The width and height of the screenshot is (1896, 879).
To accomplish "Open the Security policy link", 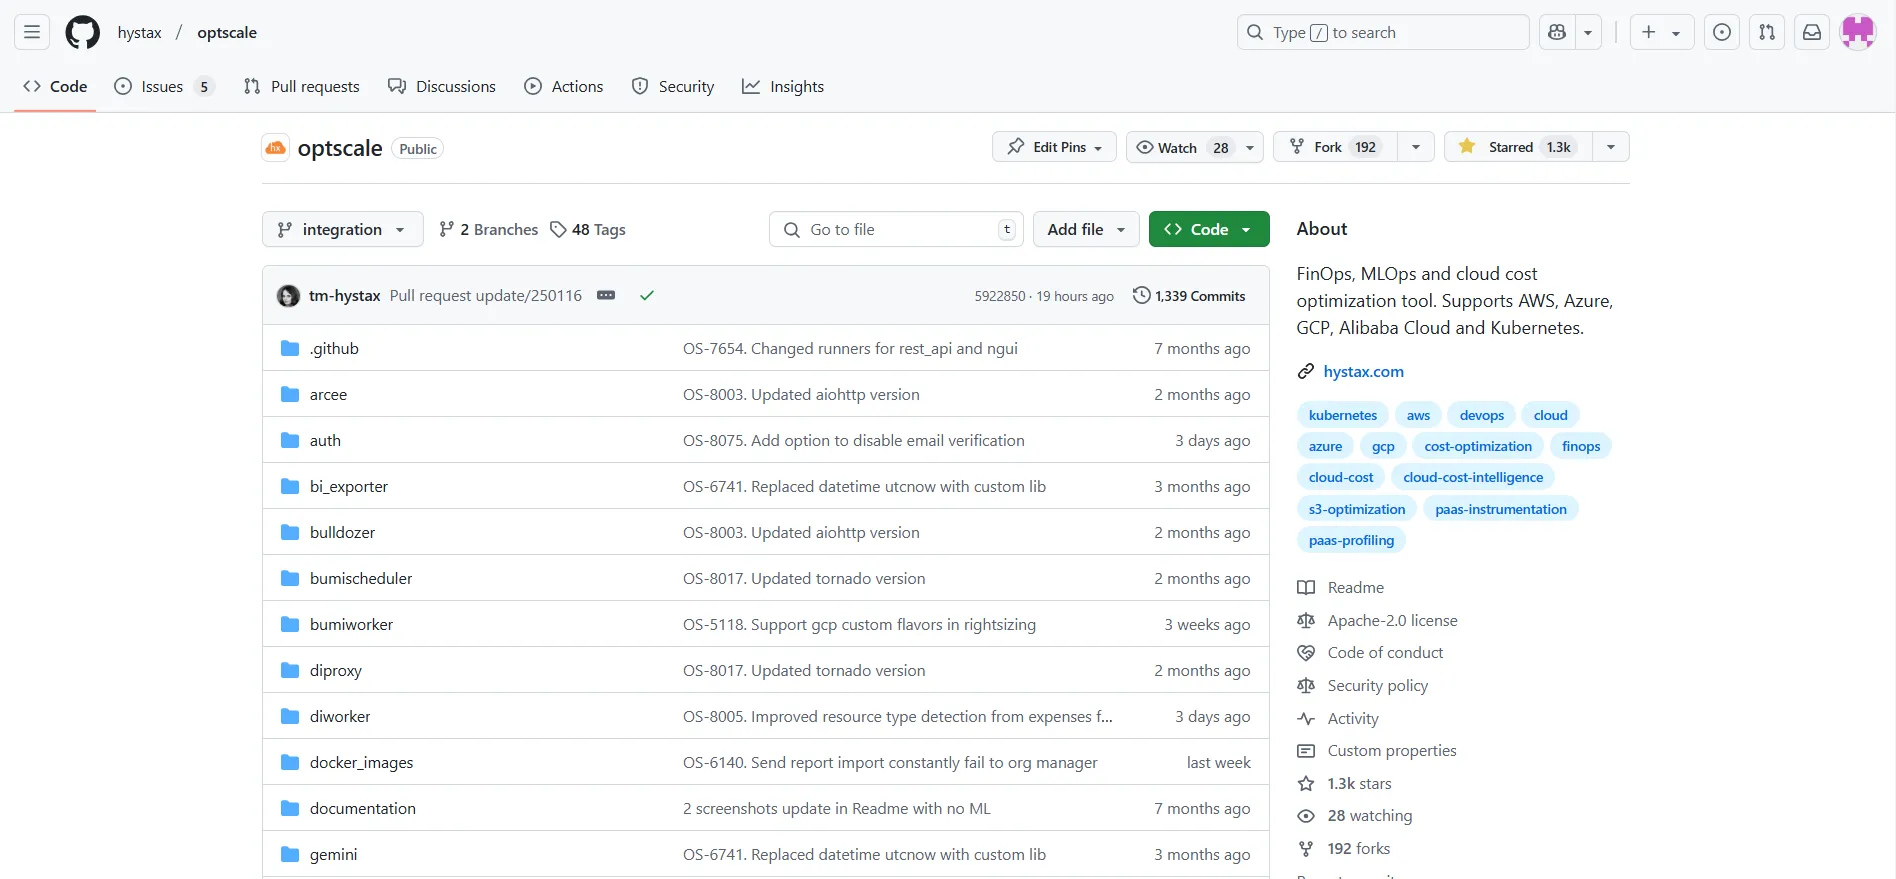I will [x=1377, y=685].
